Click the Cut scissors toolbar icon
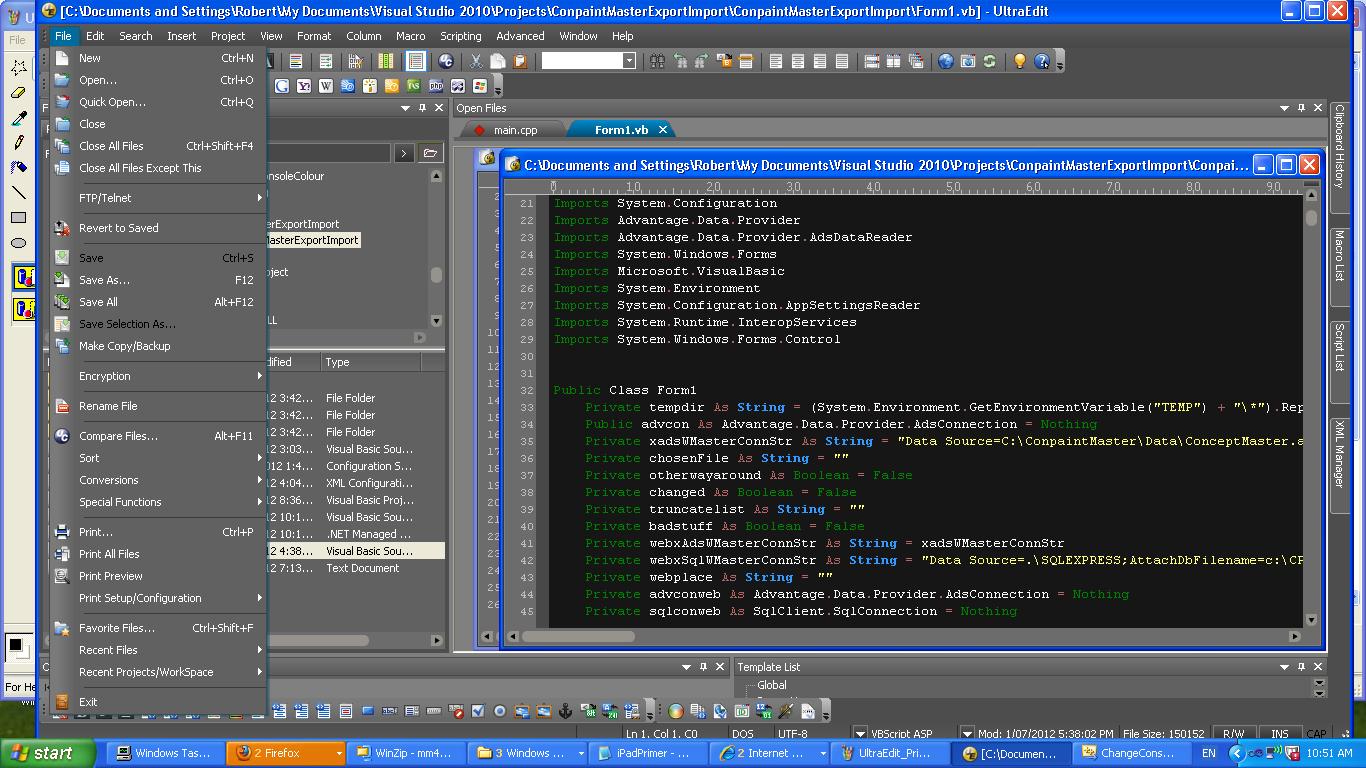The width and height of the screenshot is (1366, 768). [x=476, y=62]
